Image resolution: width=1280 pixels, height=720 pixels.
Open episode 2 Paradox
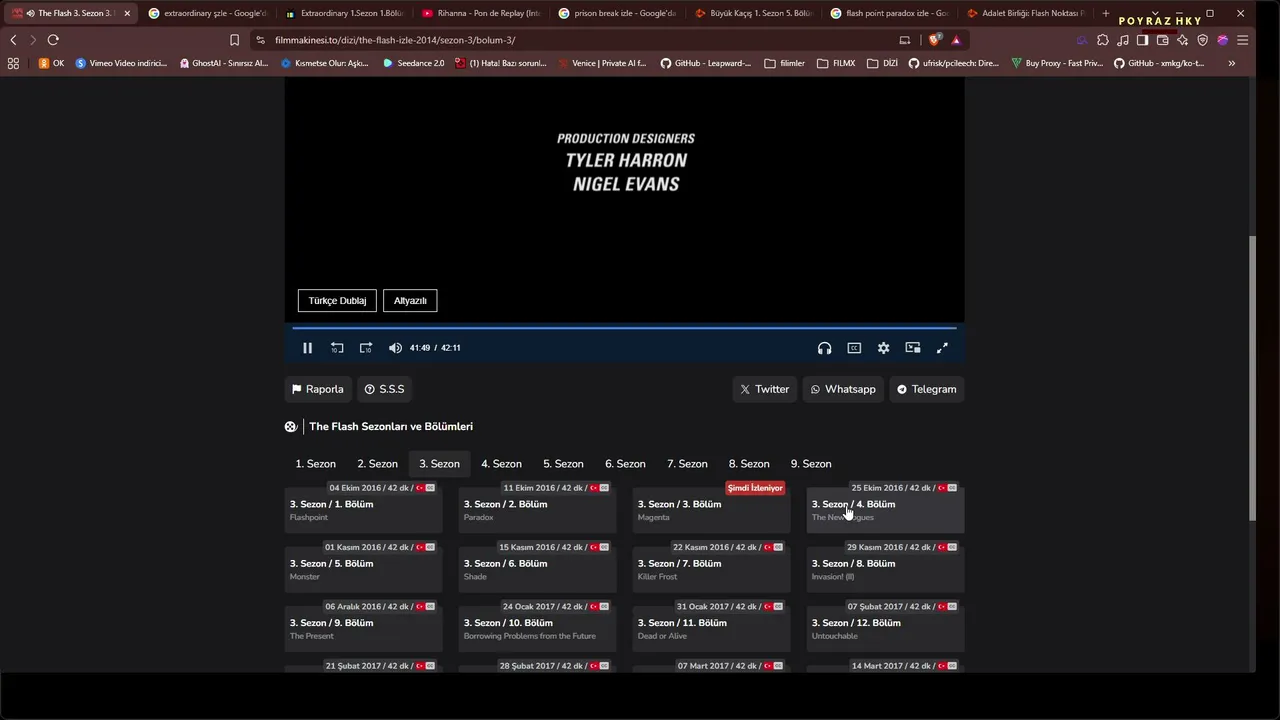click(x=538, y=510)
